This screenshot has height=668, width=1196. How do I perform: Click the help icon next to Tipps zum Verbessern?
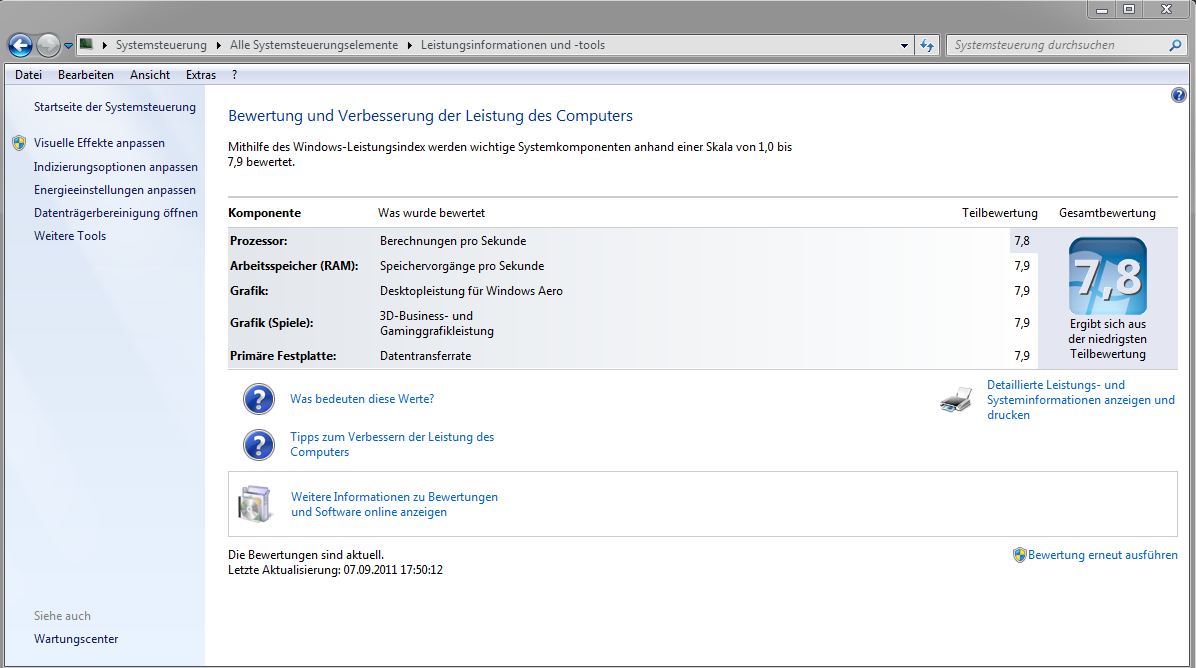[259, 445]
